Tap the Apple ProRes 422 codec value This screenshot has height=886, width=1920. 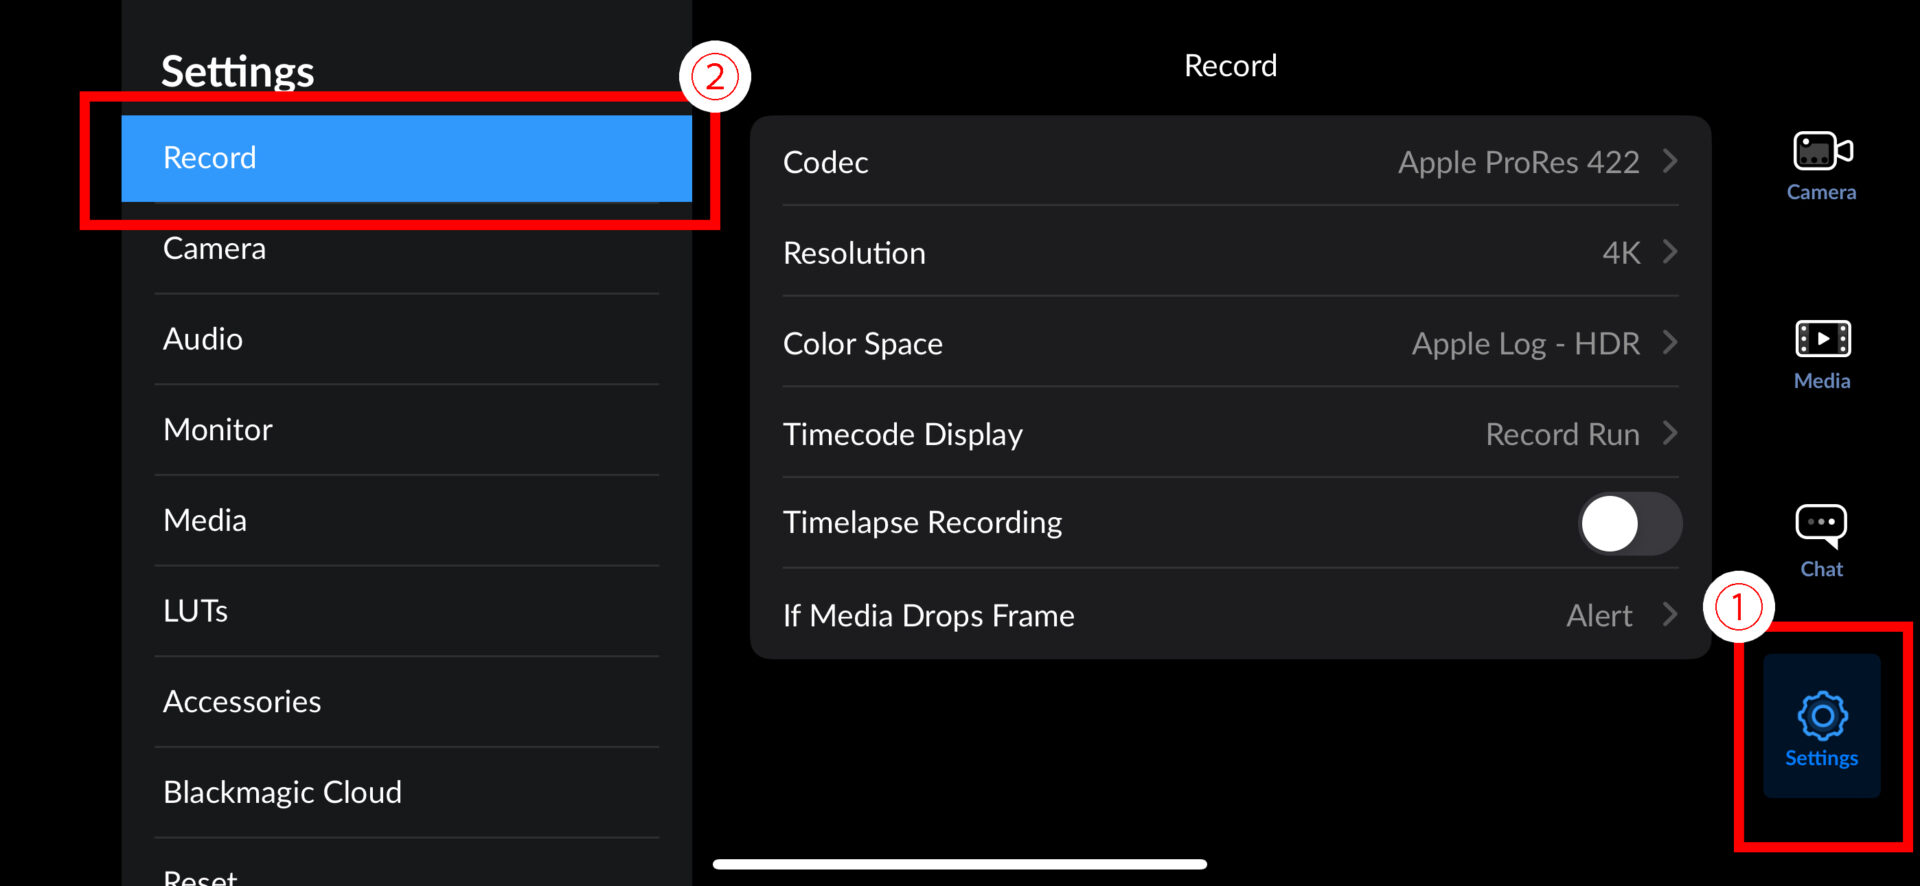point(1518,162)
